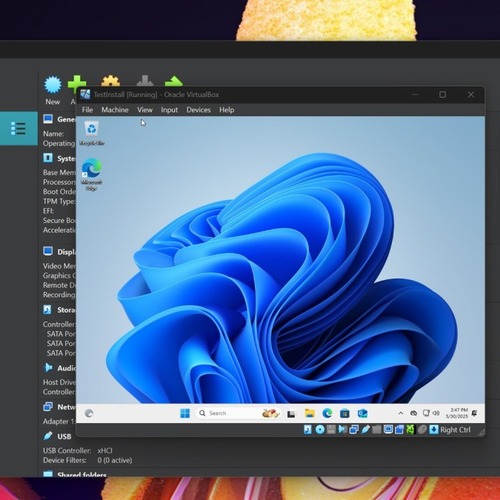This screenshot has height=500, width=500.
Task: Open the Devices menu
Action: point(198,110)
